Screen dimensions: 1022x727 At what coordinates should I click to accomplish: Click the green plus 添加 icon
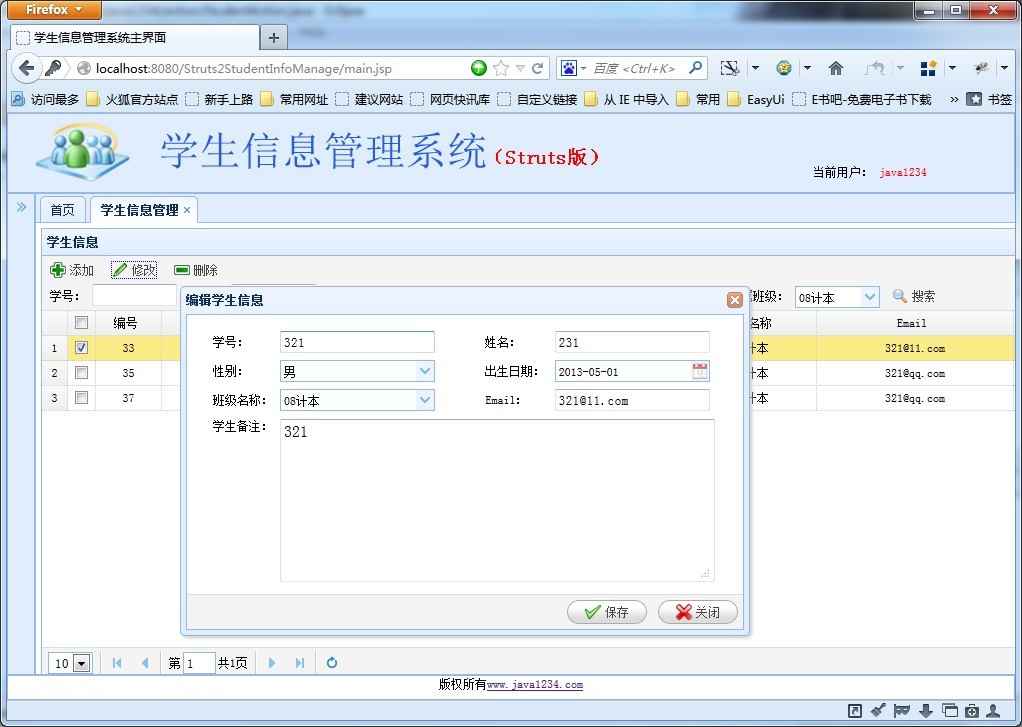pyautogui.click(x=57, y=270)
